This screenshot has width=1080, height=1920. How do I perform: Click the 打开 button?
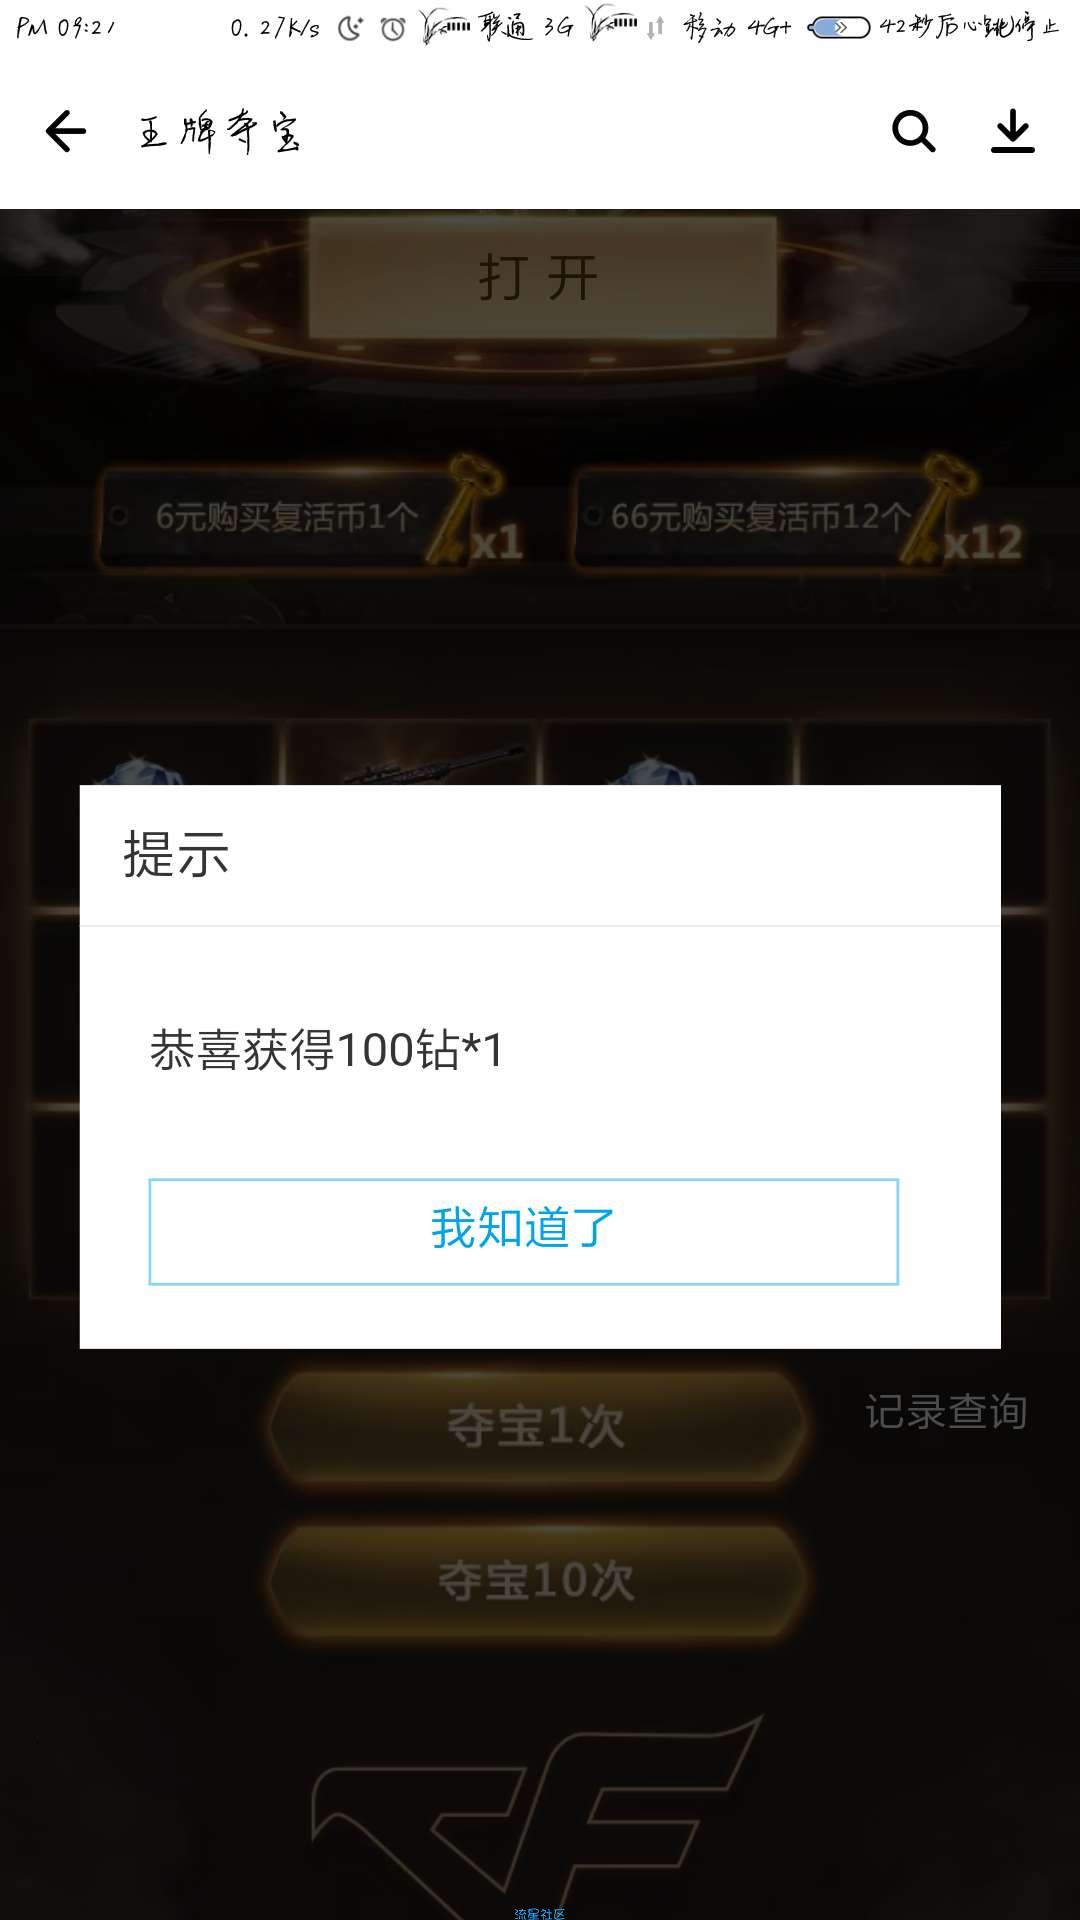[541, 278]
